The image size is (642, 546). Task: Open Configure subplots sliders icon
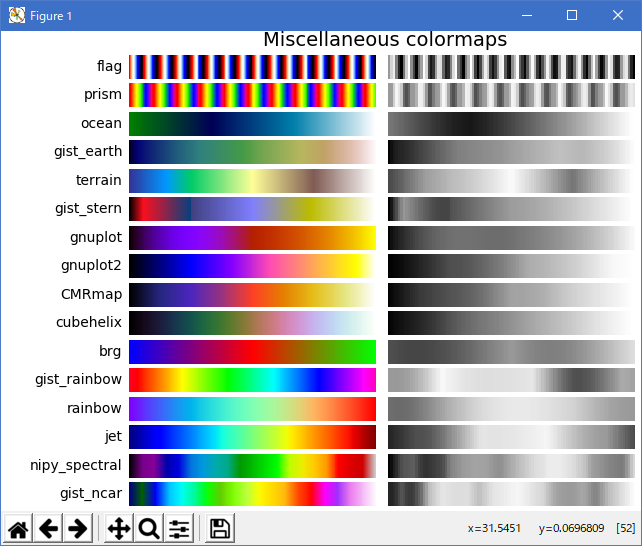[x=179, y=528]
